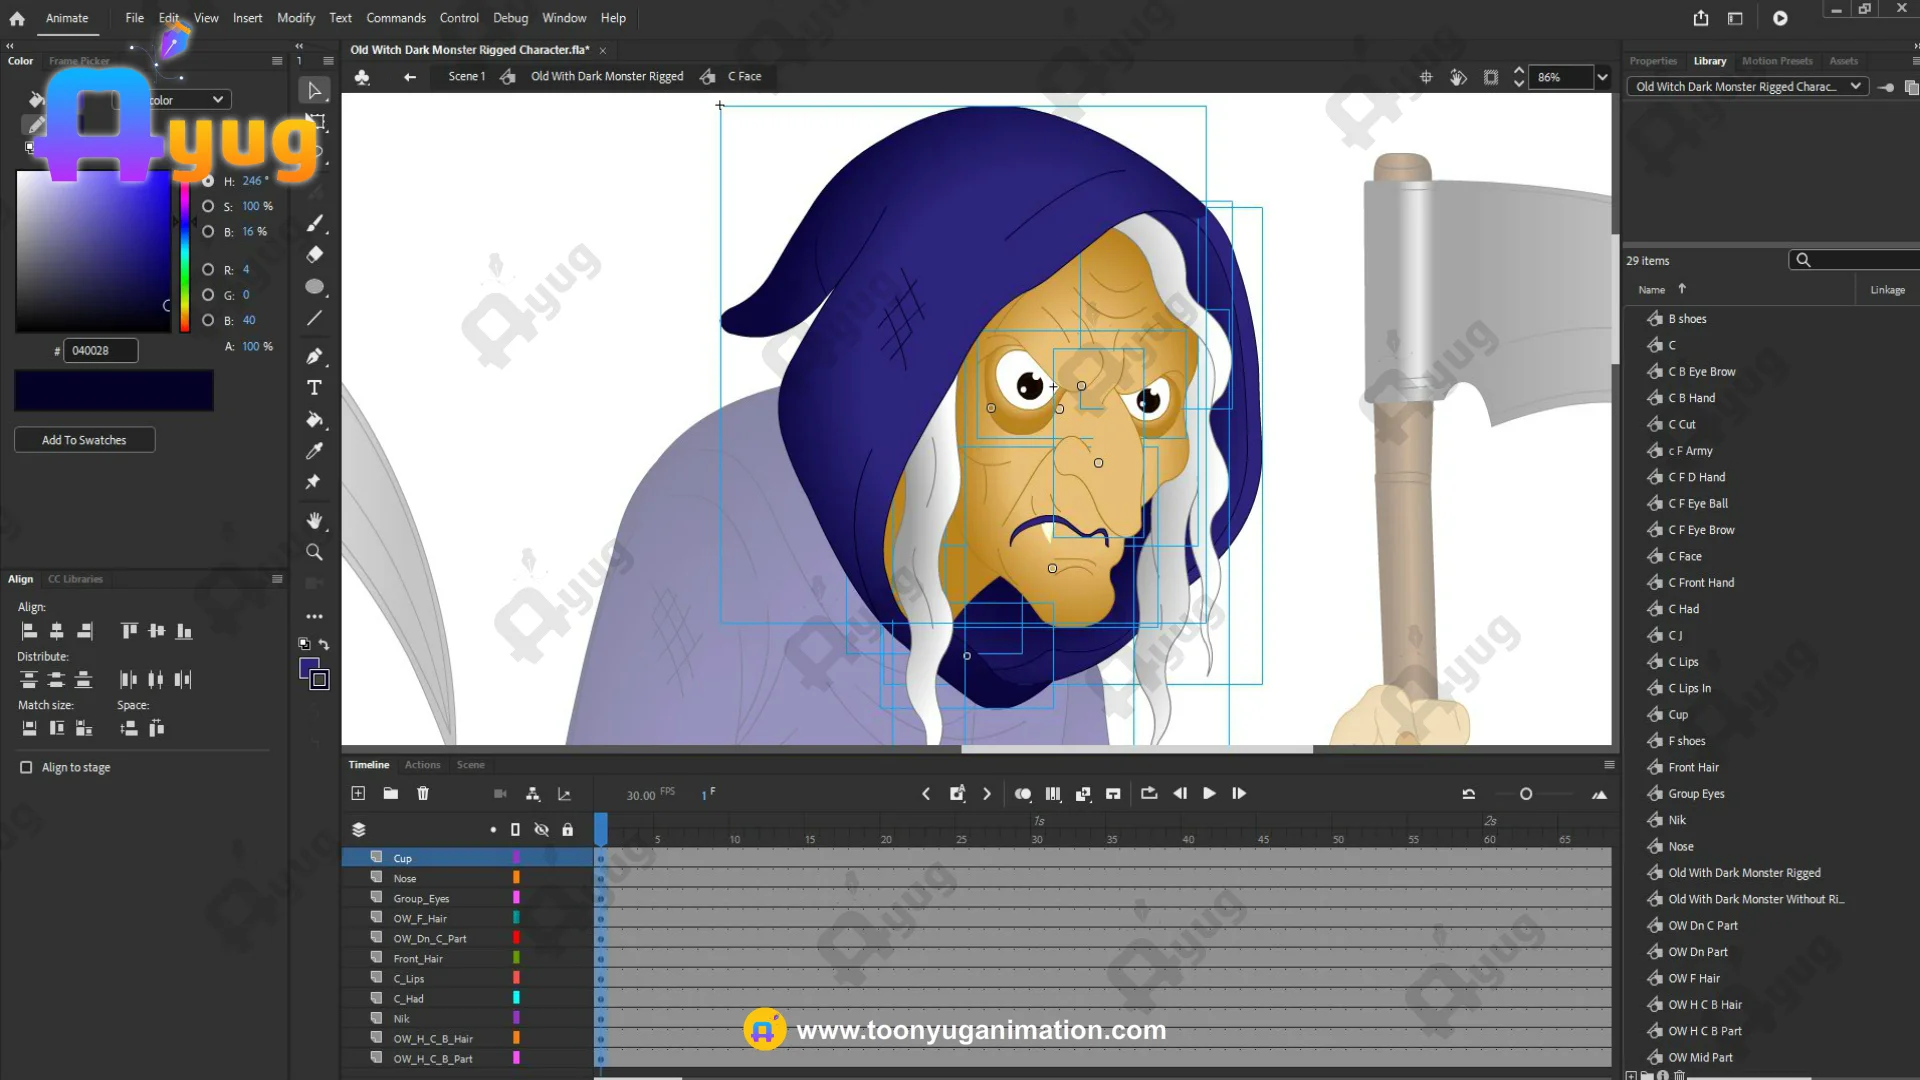Click the new layer icon in timeline
This screenshot has width=1920, height=1080.
[x=358, y=793]
